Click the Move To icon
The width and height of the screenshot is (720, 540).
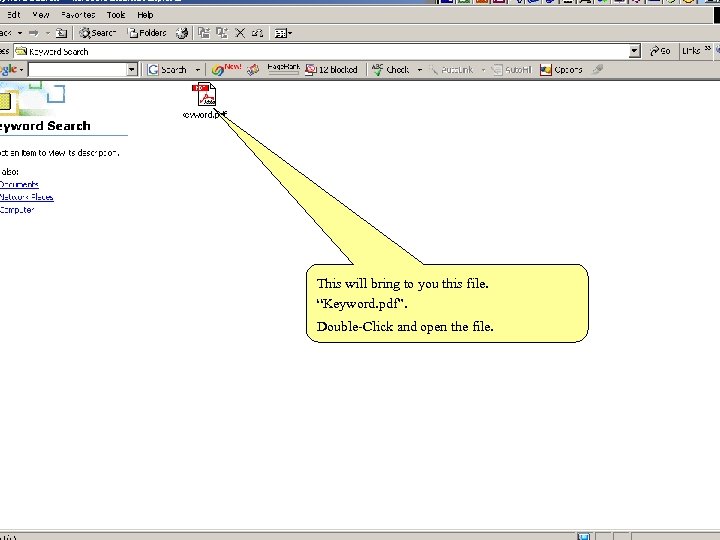204,33
